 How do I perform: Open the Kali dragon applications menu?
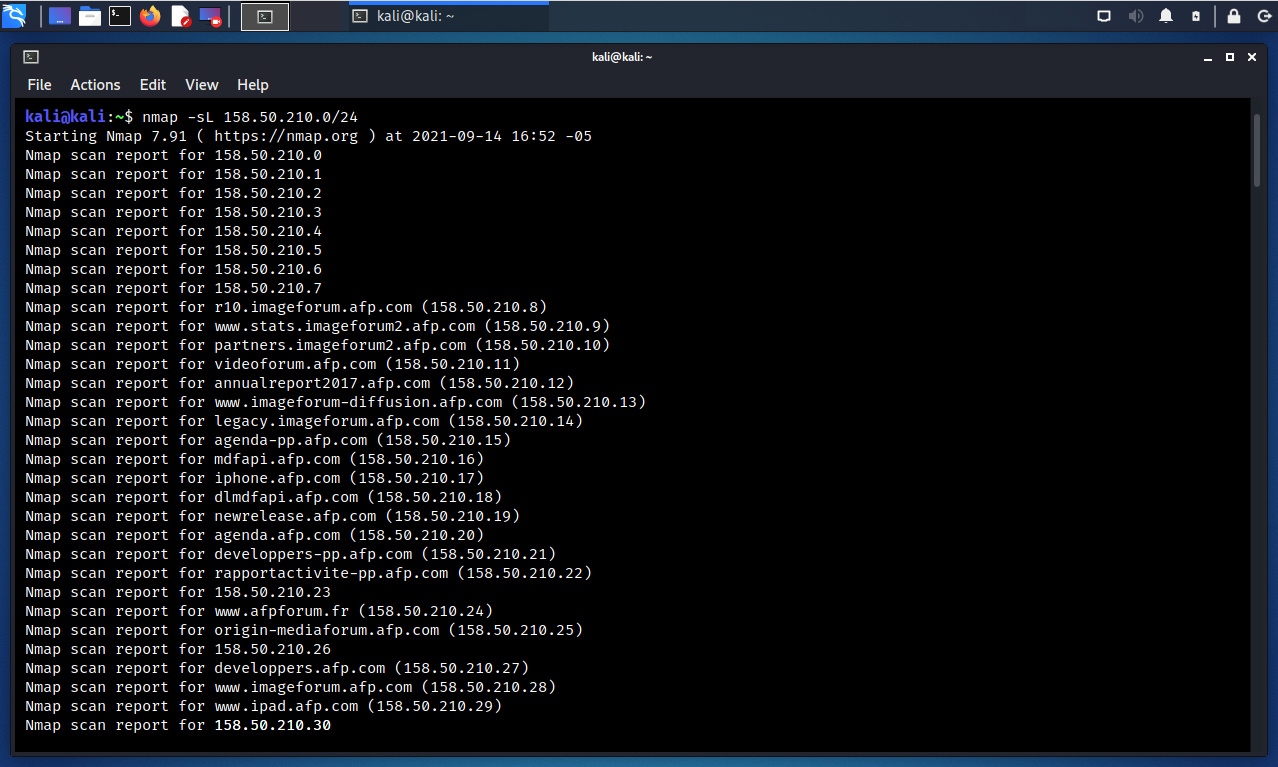click(14, 16)
